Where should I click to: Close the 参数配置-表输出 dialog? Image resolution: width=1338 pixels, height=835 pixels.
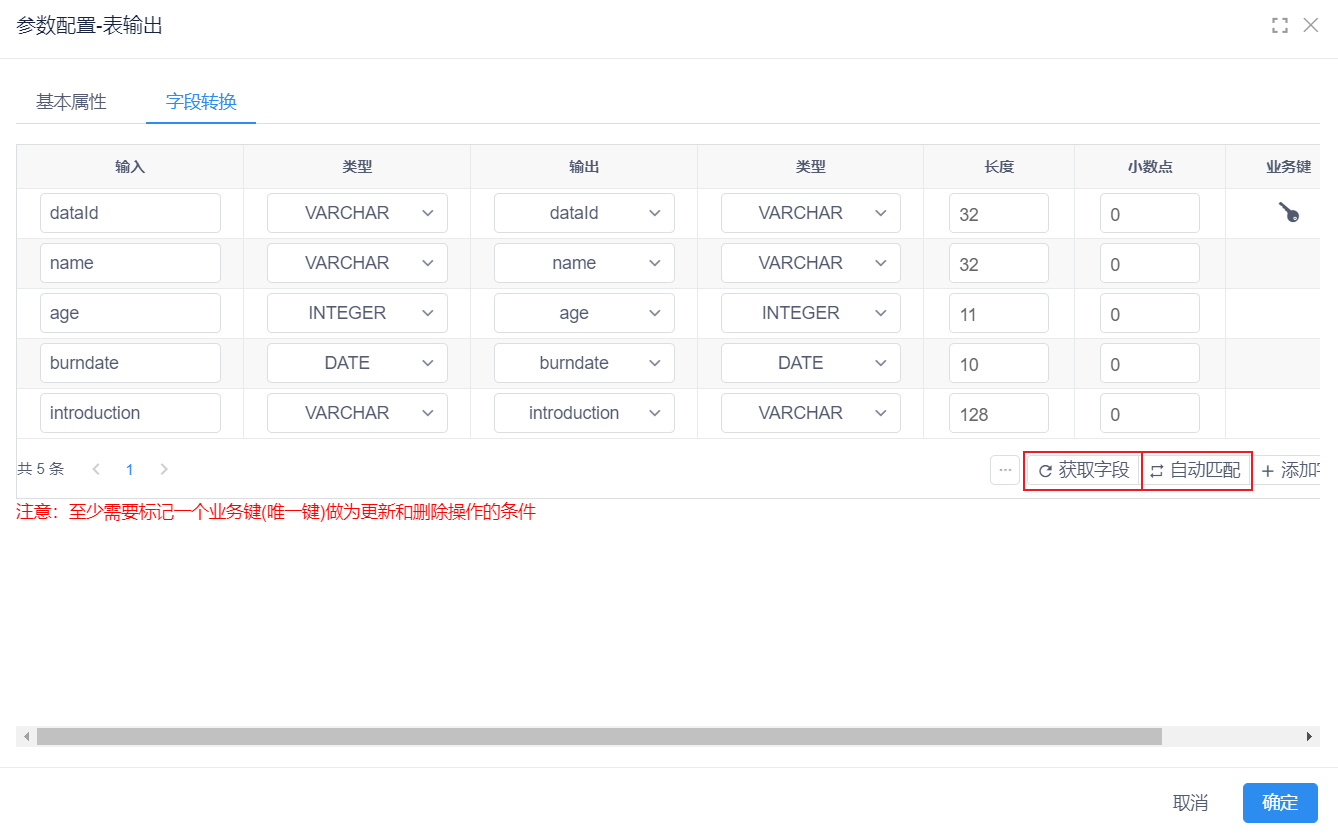point(1310,26)
